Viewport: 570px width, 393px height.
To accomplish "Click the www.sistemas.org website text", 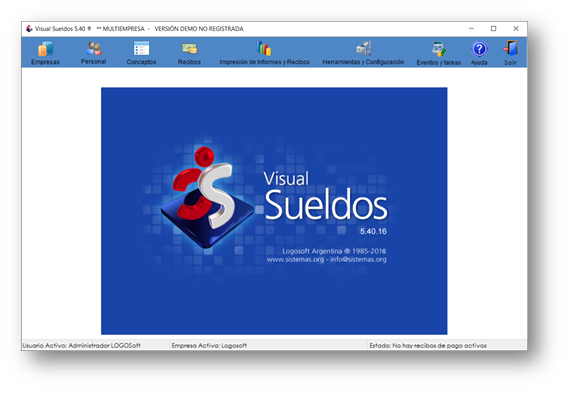I will pyautogui.click(x=295, y=260).
